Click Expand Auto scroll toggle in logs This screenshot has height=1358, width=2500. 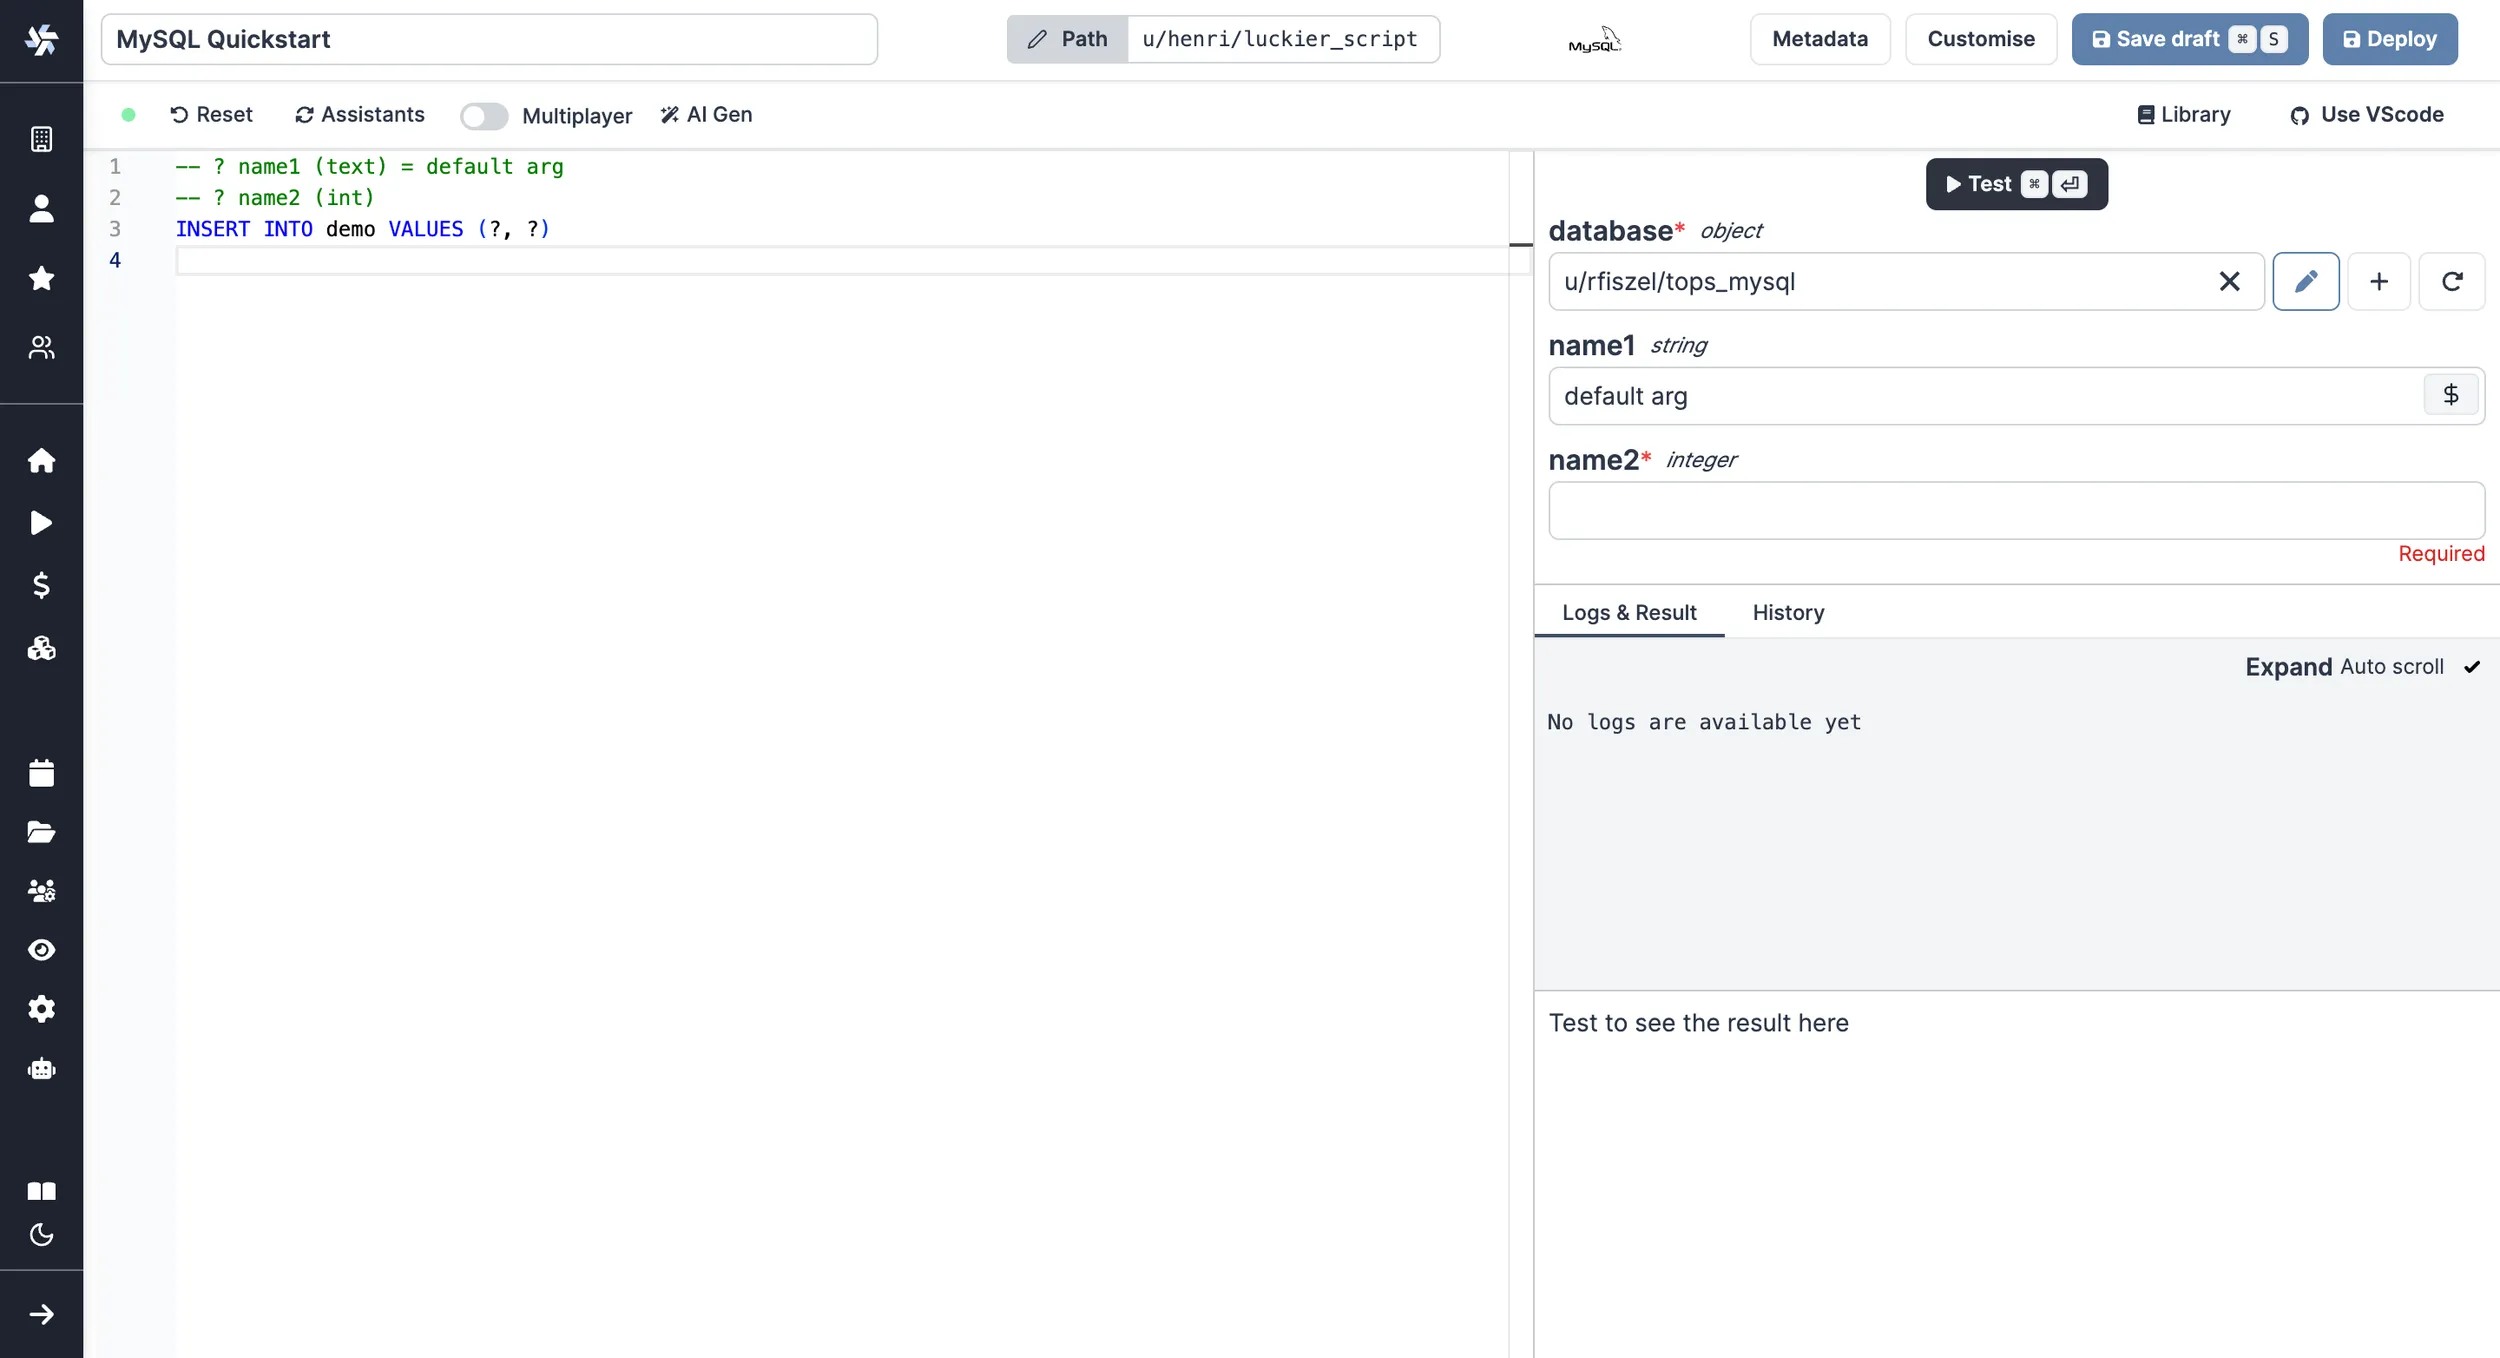click(2472, 666)
